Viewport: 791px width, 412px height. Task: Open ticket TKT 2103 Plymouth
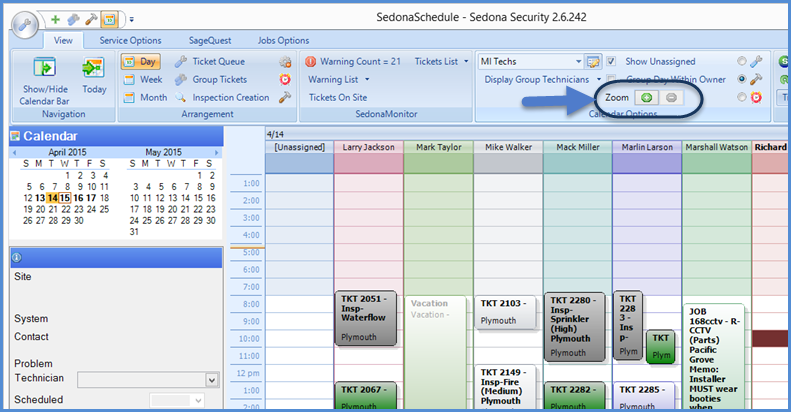505,313
